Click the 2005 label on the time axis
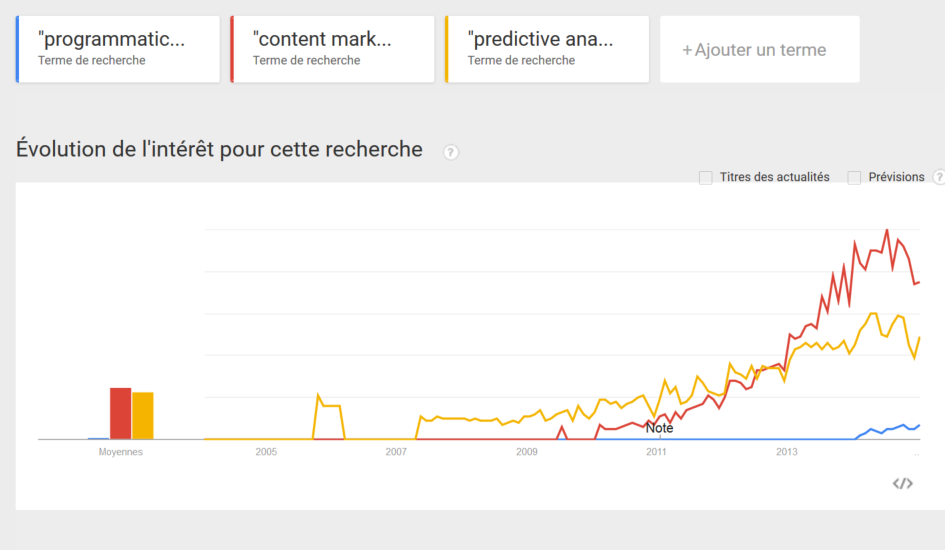945x550 pixels. tap(266, 452)
